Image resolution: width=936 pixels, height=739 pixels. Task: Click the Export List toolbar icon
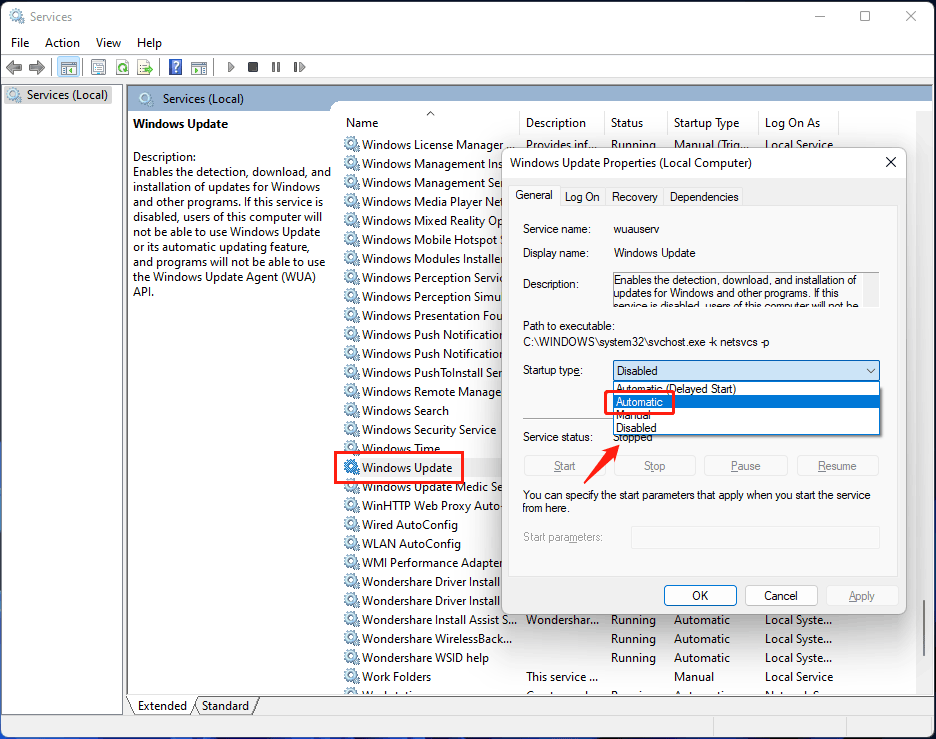(145, 67)
